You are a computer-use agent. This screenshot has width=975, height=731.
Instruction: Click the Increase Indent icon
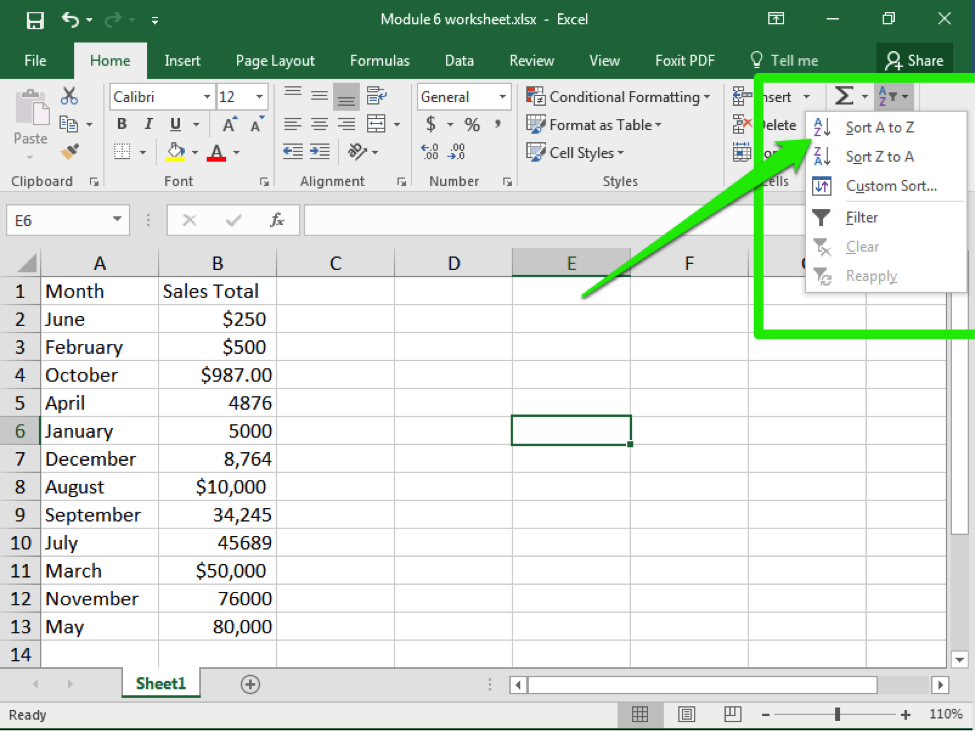click(x=320, y=152)
